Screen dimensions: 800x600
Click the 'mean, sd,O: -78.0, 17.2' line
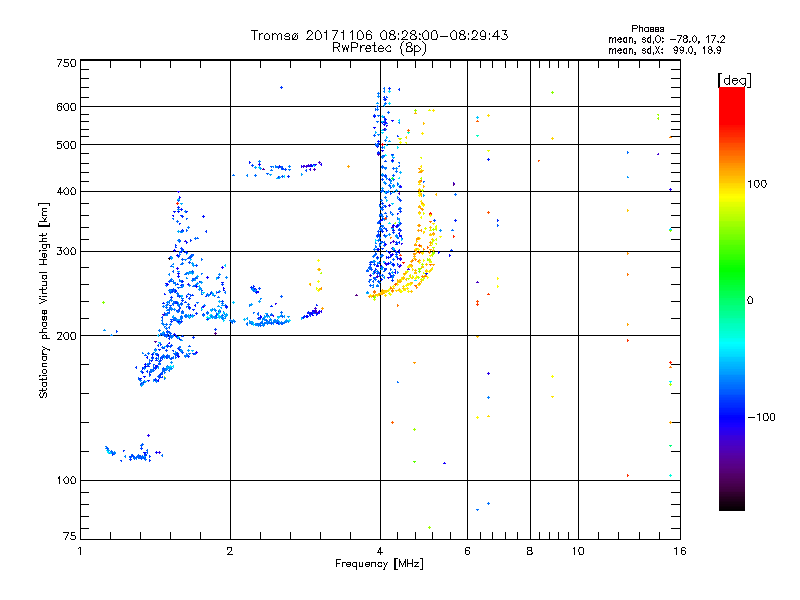click(666, 39)
